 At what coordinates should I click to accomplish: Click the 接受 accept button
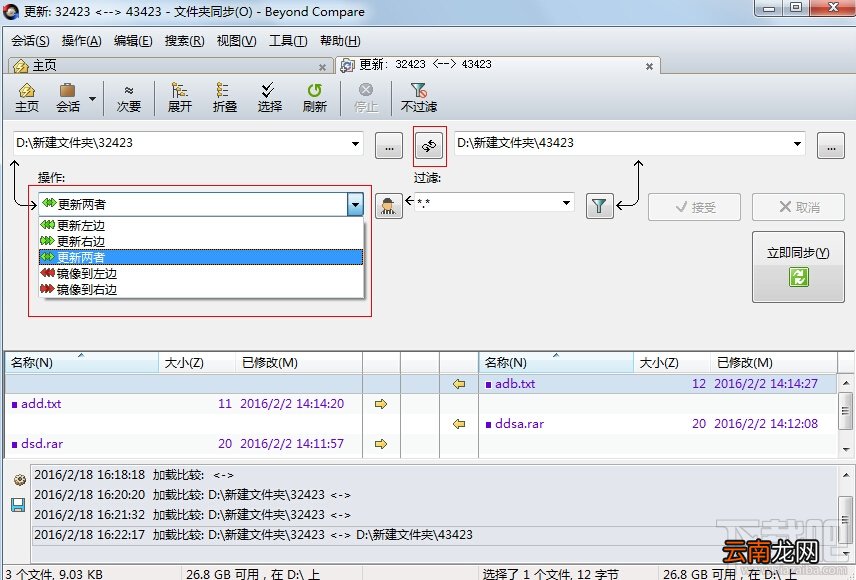pos(694,207)
